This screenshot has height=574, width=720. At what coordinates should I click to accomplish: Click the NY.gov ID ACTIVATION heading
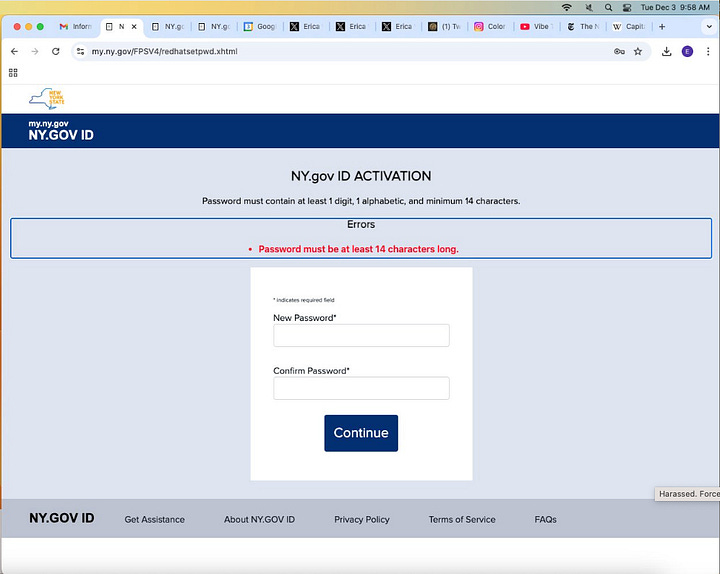tap(361, 176)
